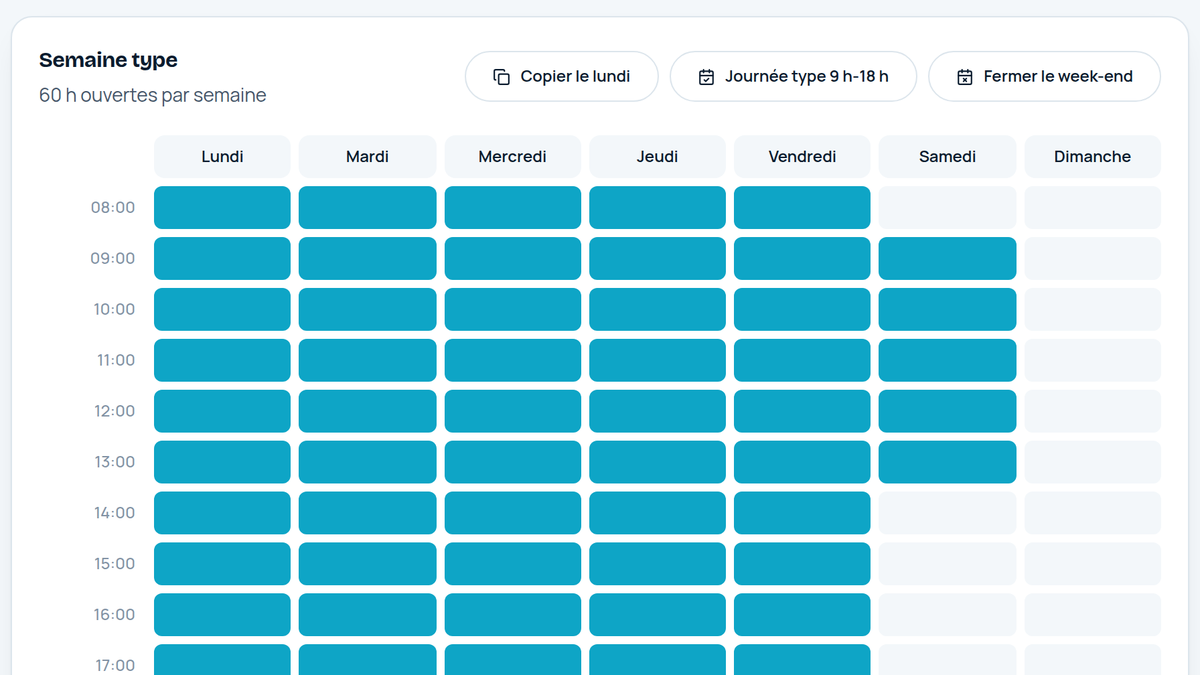This screenshot has height=675, width=1200.
Task: Toggle the Samedi 08:00 slot
Action: 947,207
